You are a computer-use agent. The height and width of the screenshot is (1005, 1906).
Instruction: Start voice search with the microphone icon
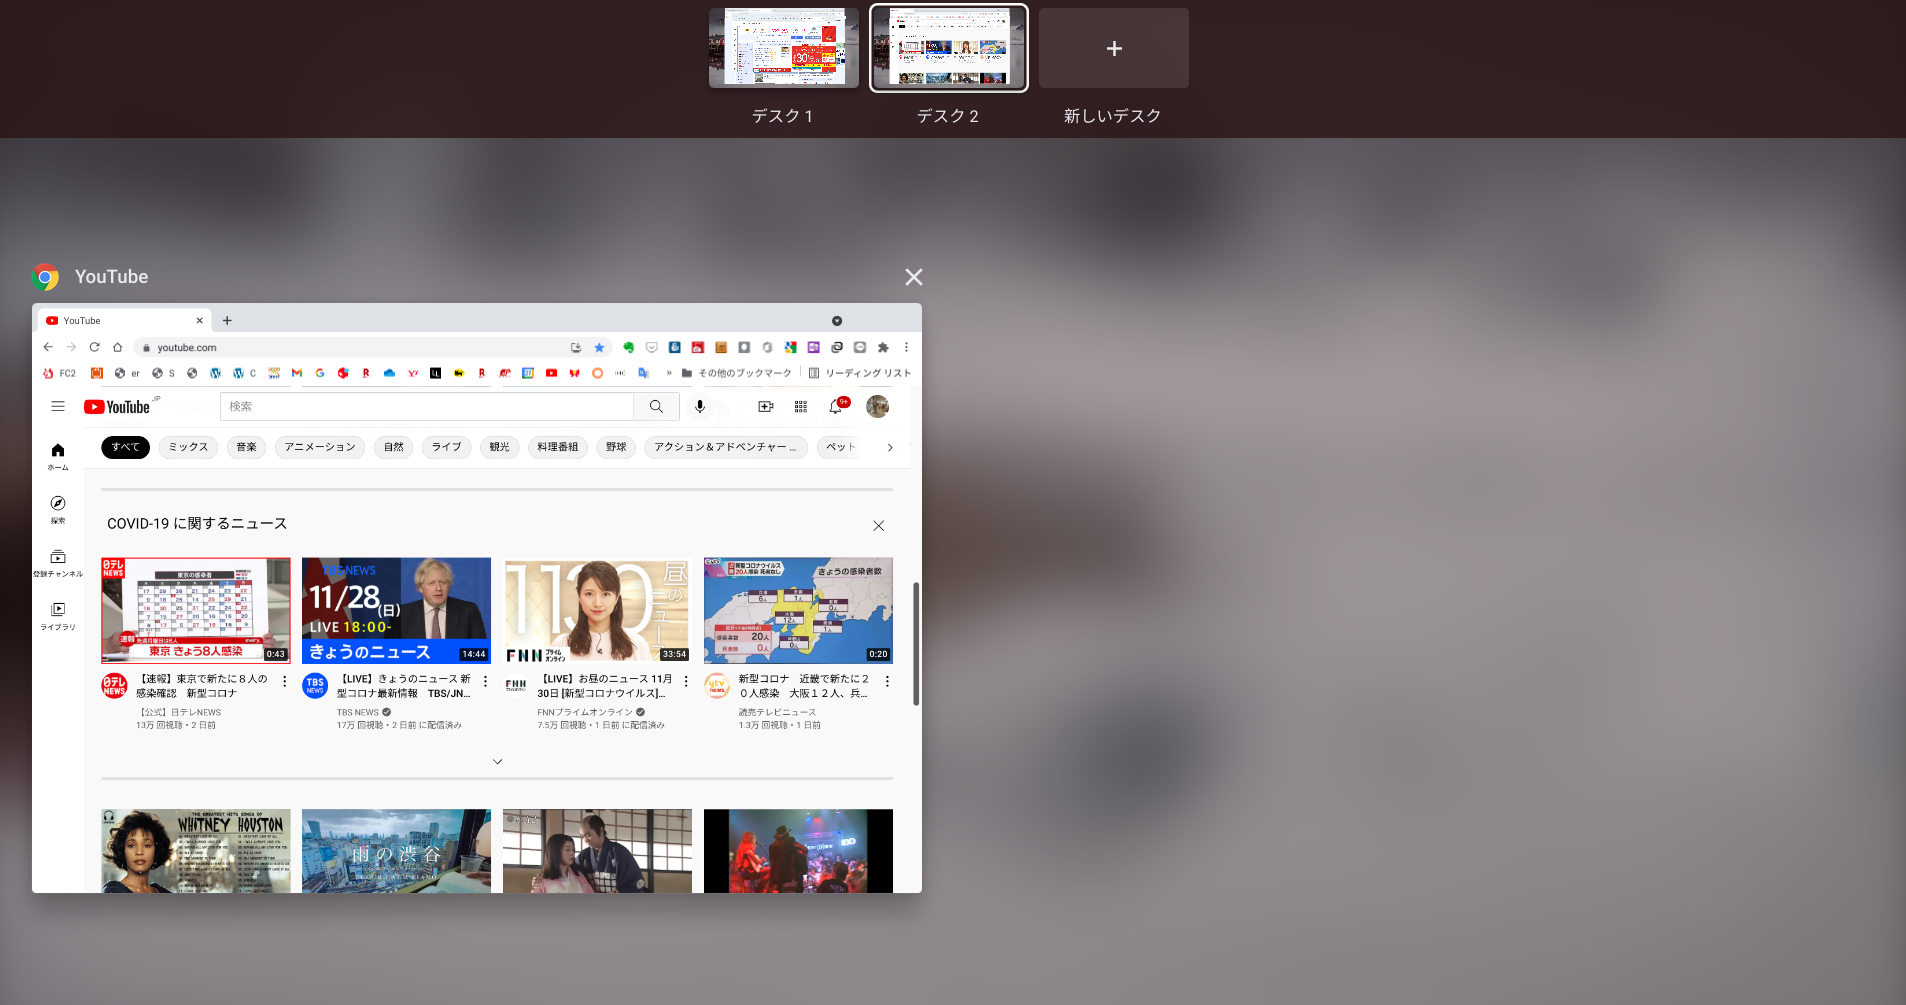[700, 406]
